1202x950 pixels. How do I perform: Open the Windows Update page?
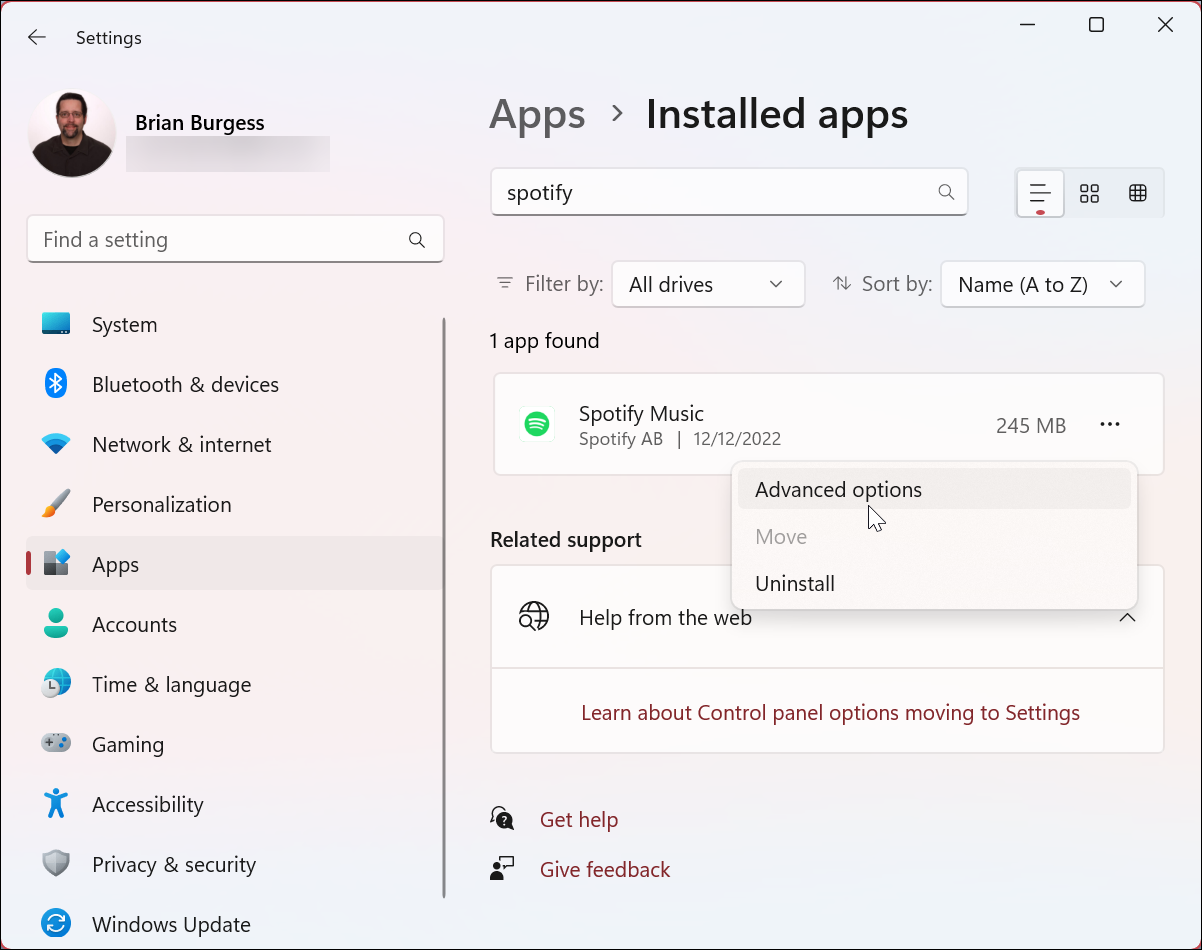pyautogui.click(x=235, y=925)
